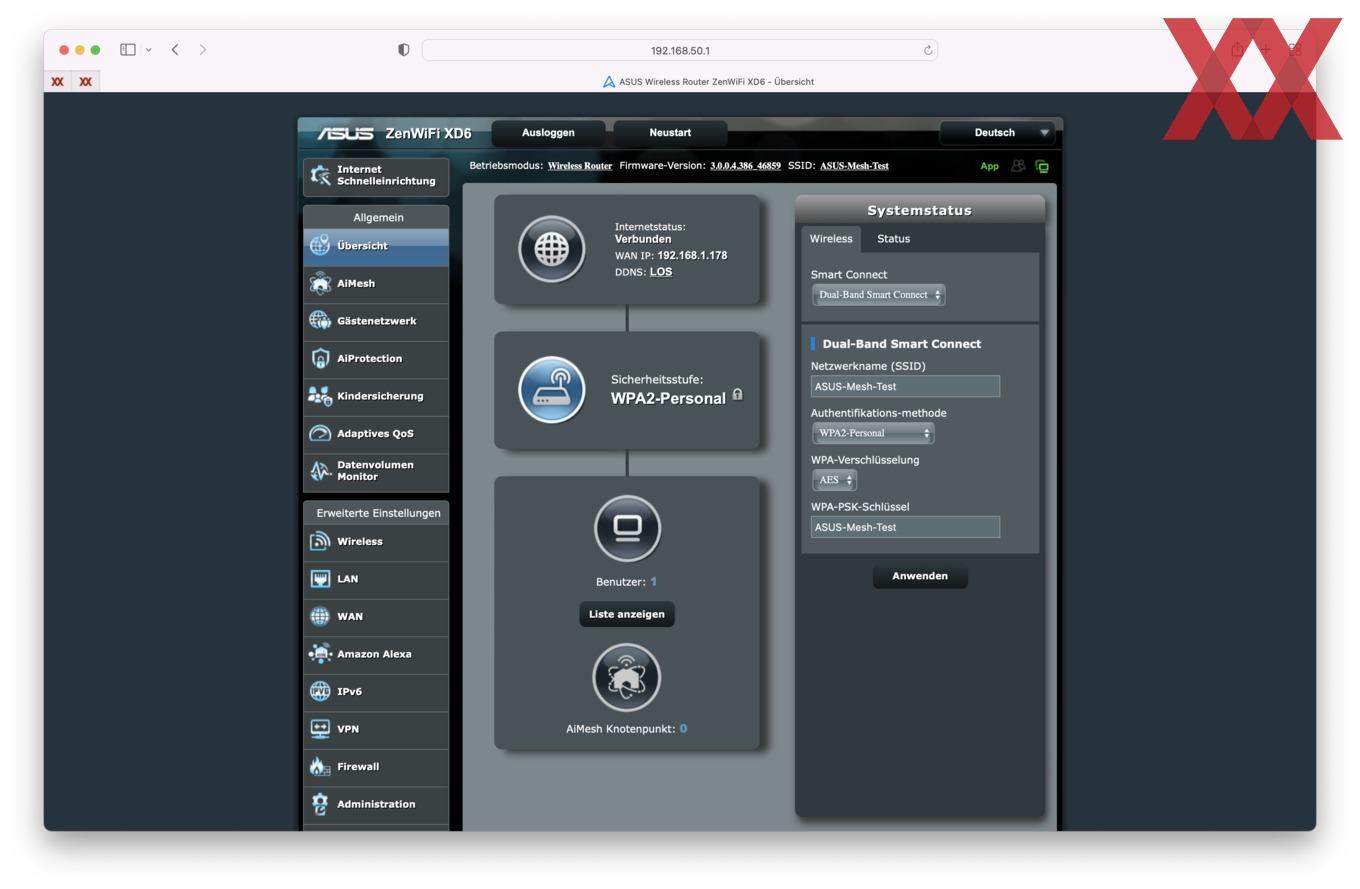This screenshot has width=1360, height=889.
Task: Click the Safari sidebar toggle icon
Action: (128, 49)
